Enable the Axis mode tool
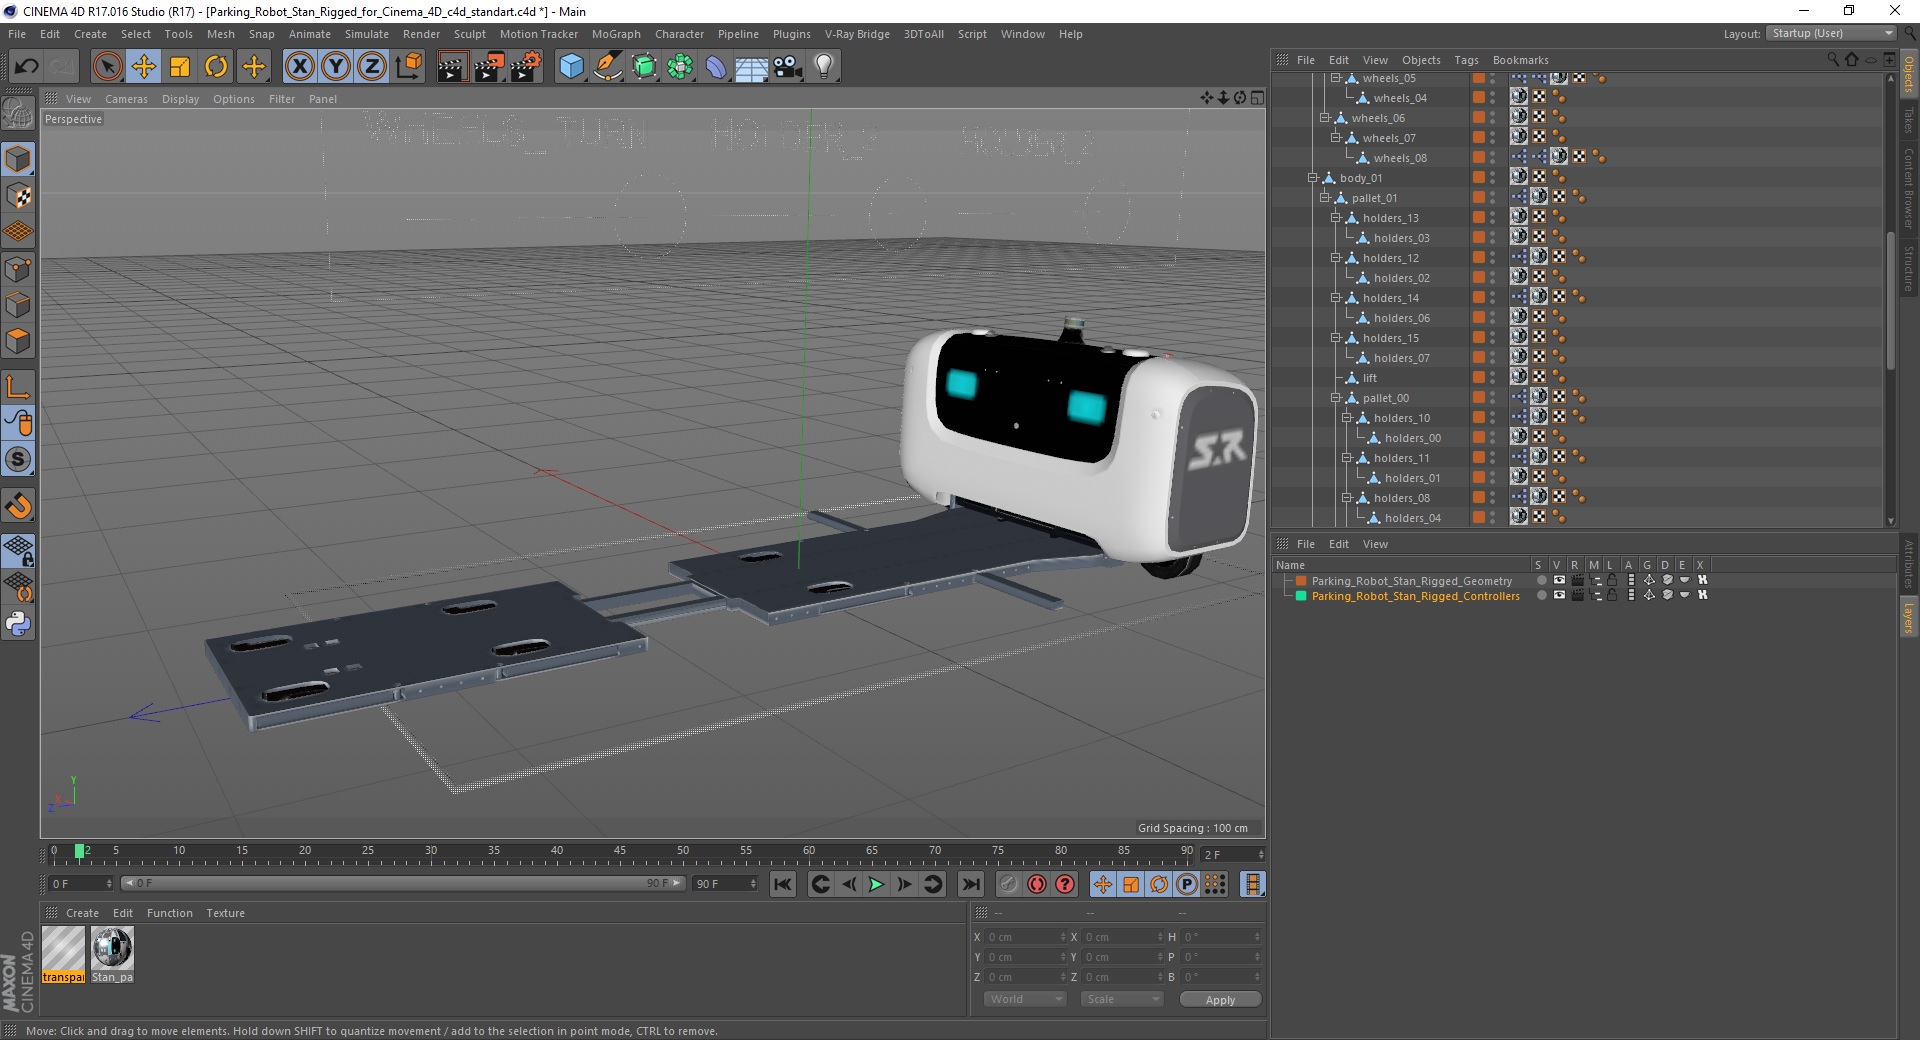1920x1040 pixels. (x=18, y=387)
